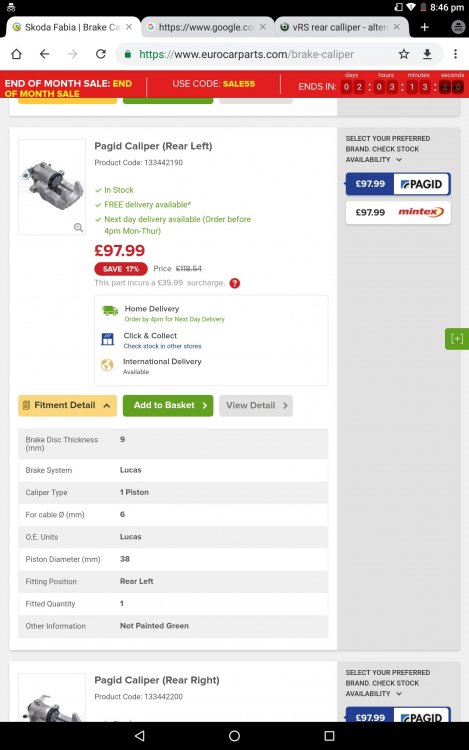Tap the download icon in address bar
Viewport: 469px width, 750px height.
pos(427,54)
